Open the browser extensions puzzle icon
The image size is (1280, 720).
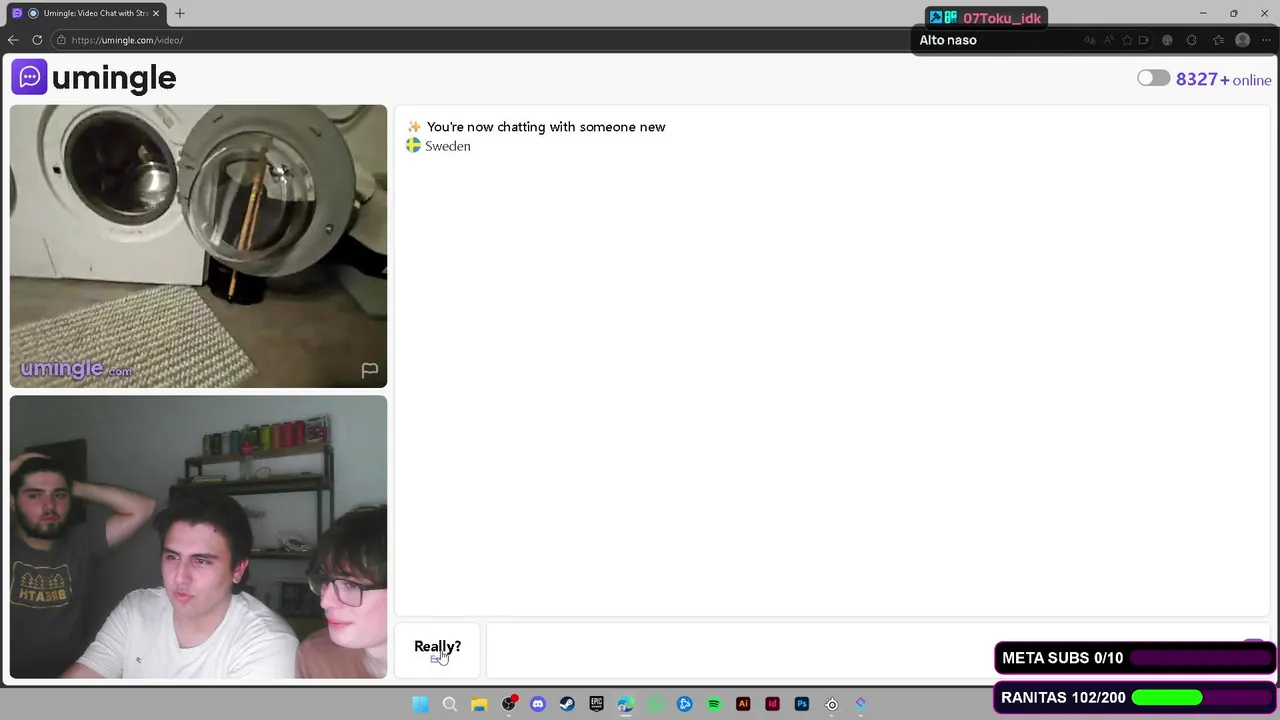point(1191,40)
